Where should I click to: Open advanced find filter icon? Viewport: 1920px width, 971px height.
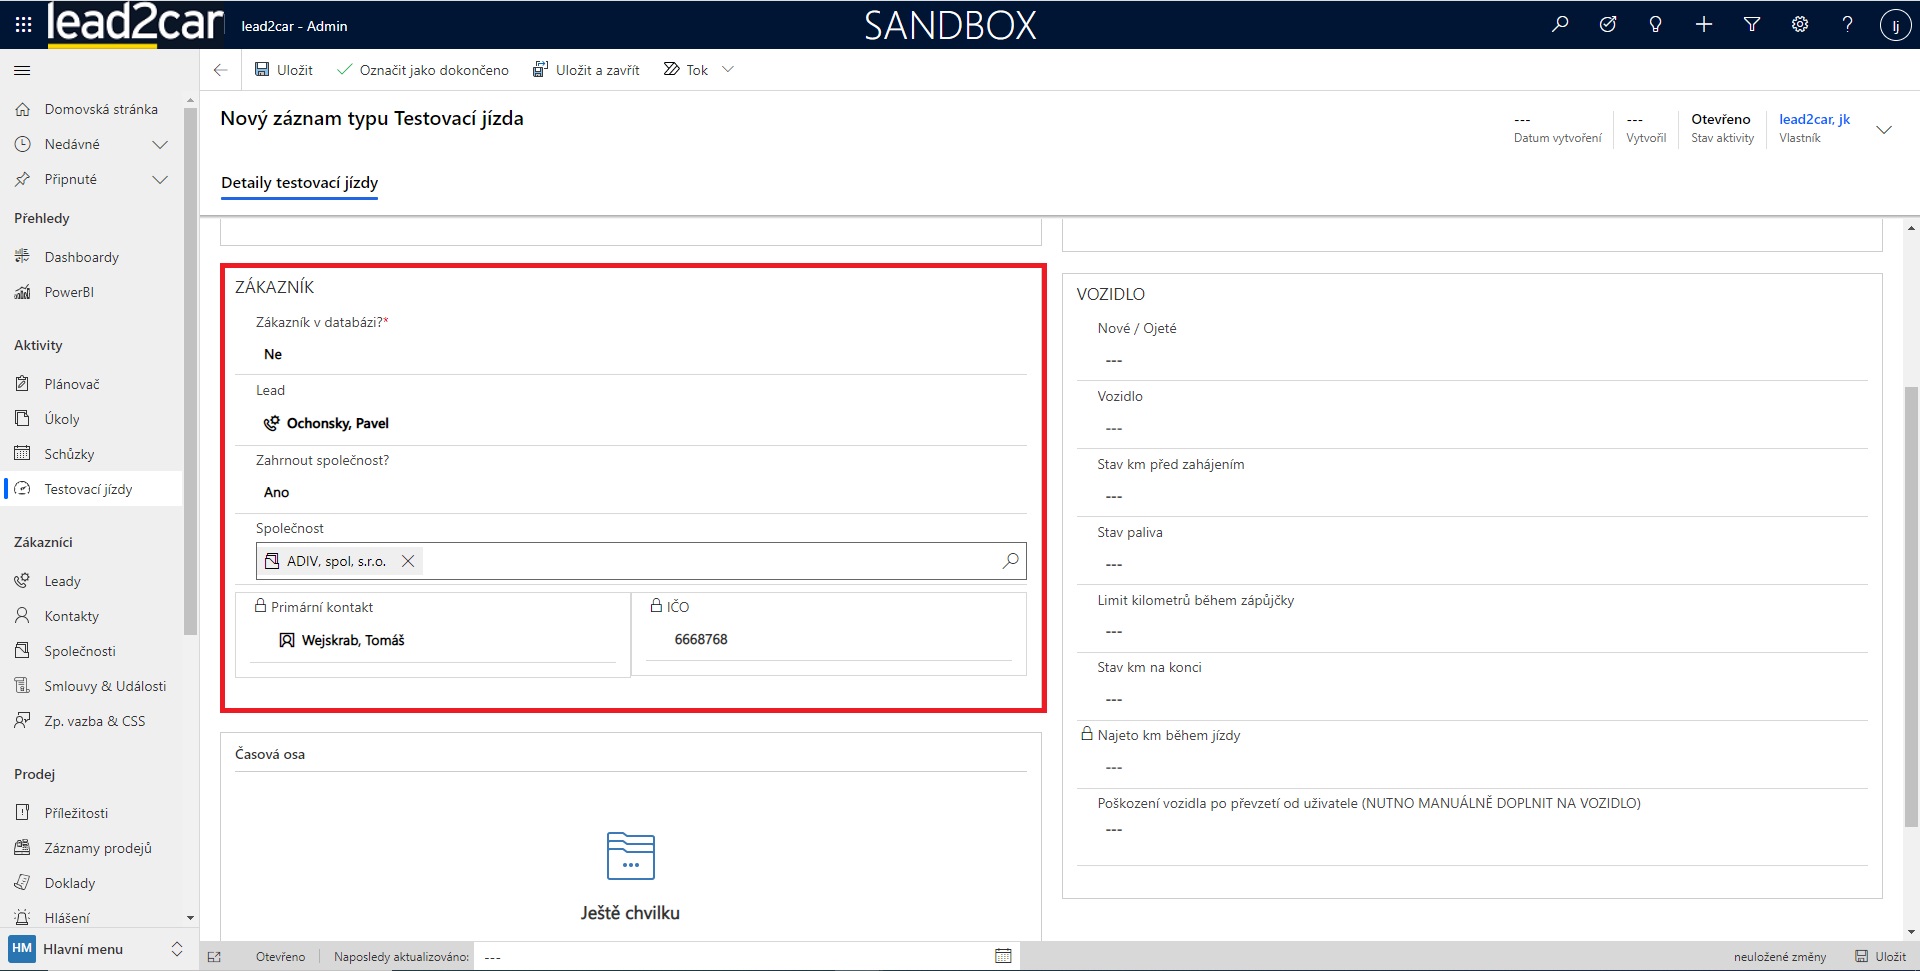click(1752, 25)
